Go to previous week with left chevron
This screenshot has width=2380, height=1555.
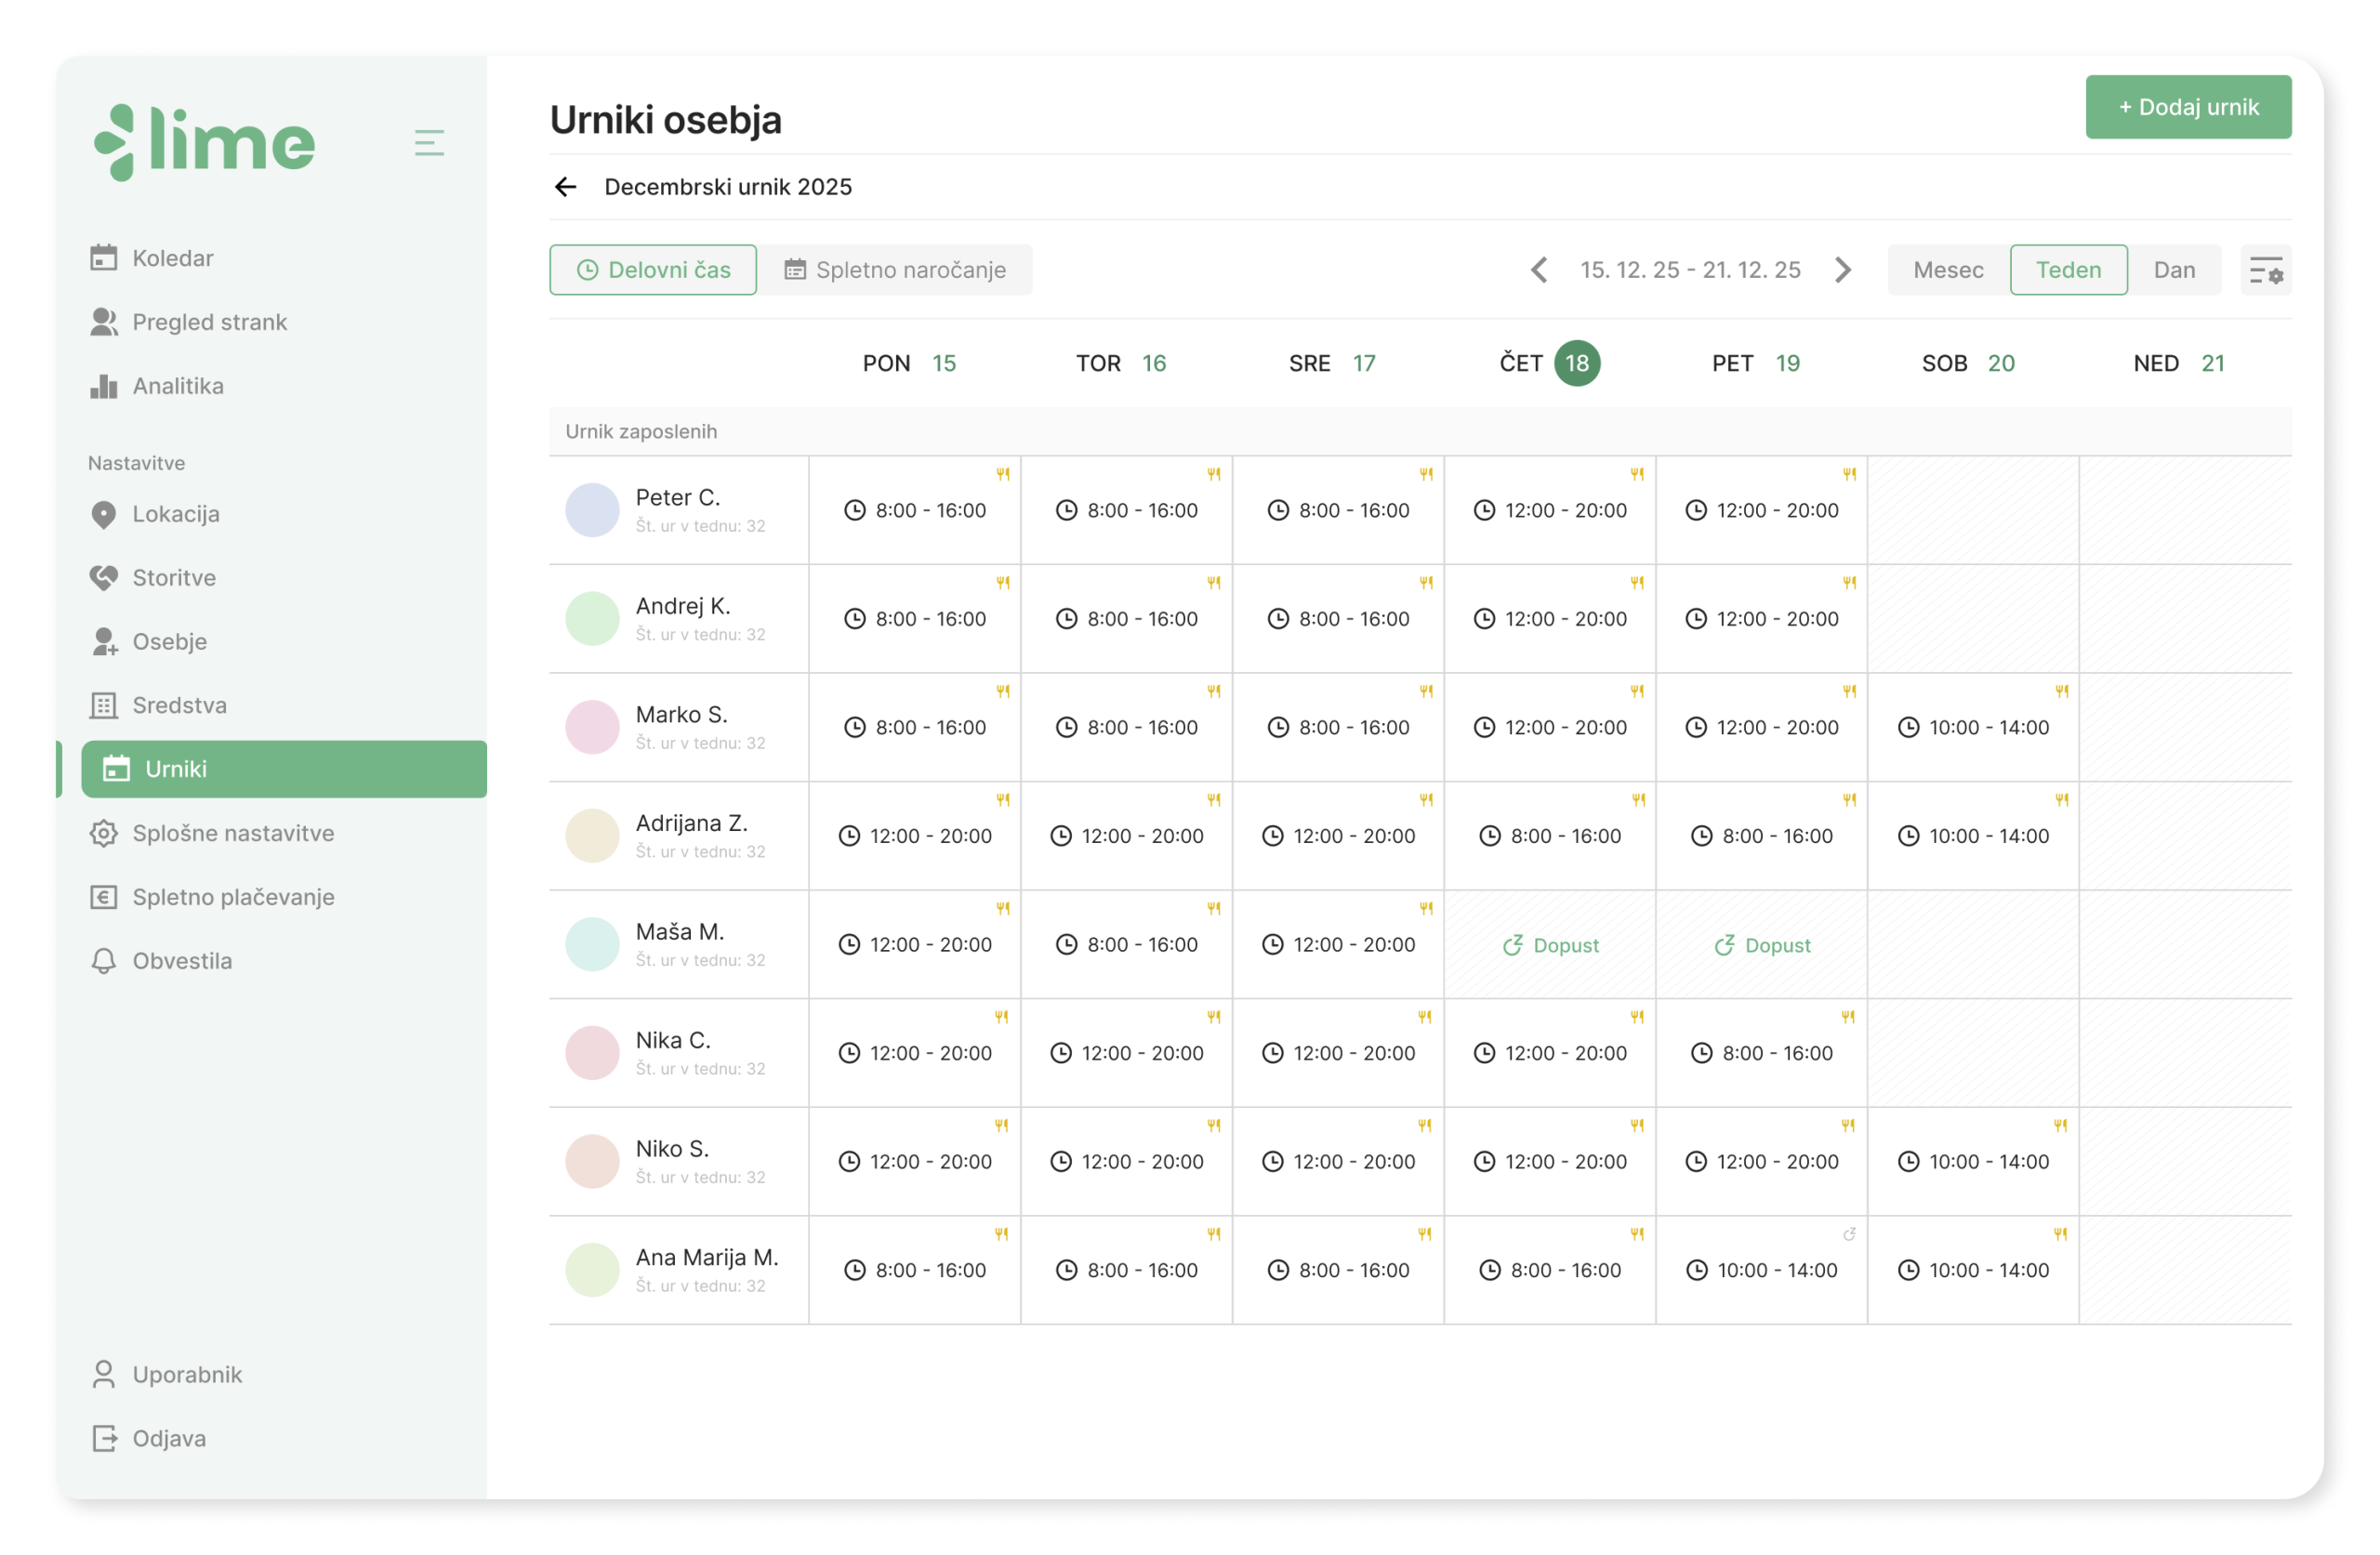[1540, 270]
